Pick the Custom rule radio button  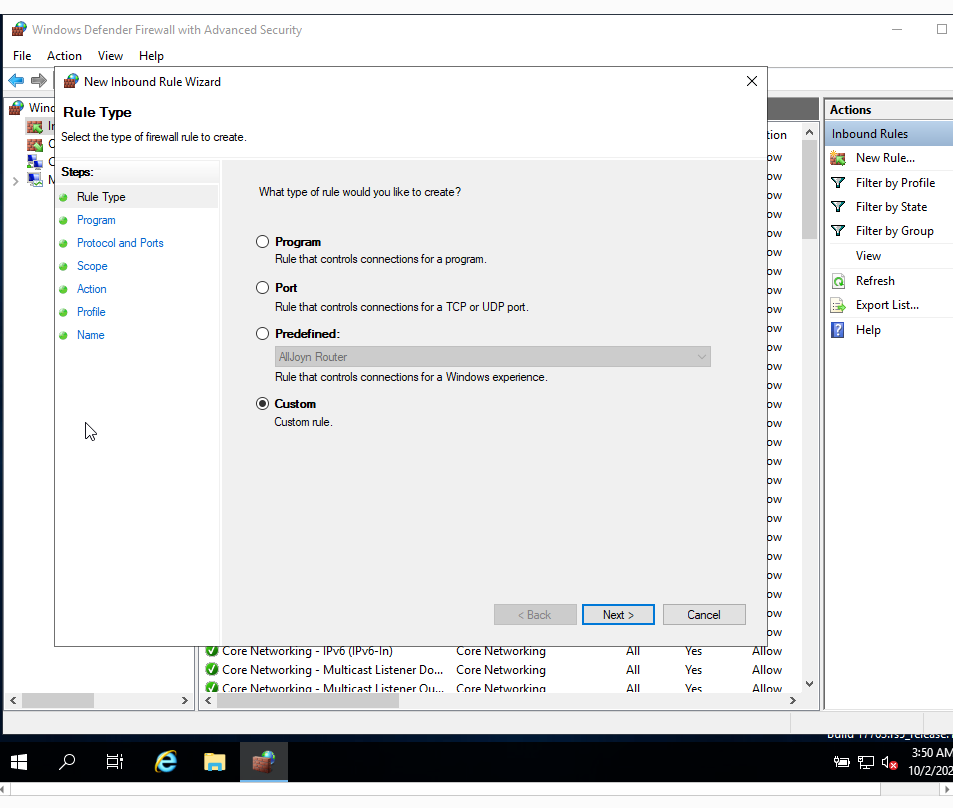pyautogui.click(x=262, y=404)
